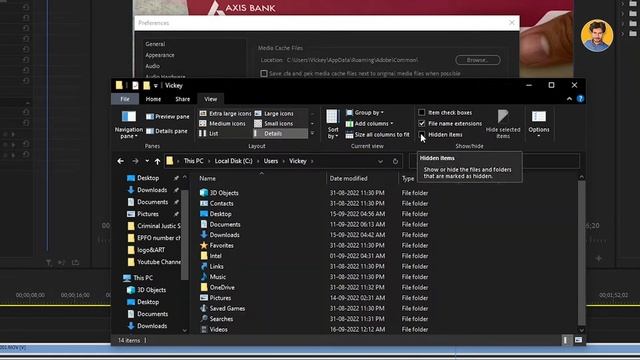
Task: Toggle File name extensions checkbox
Action: tap(422, 123)
